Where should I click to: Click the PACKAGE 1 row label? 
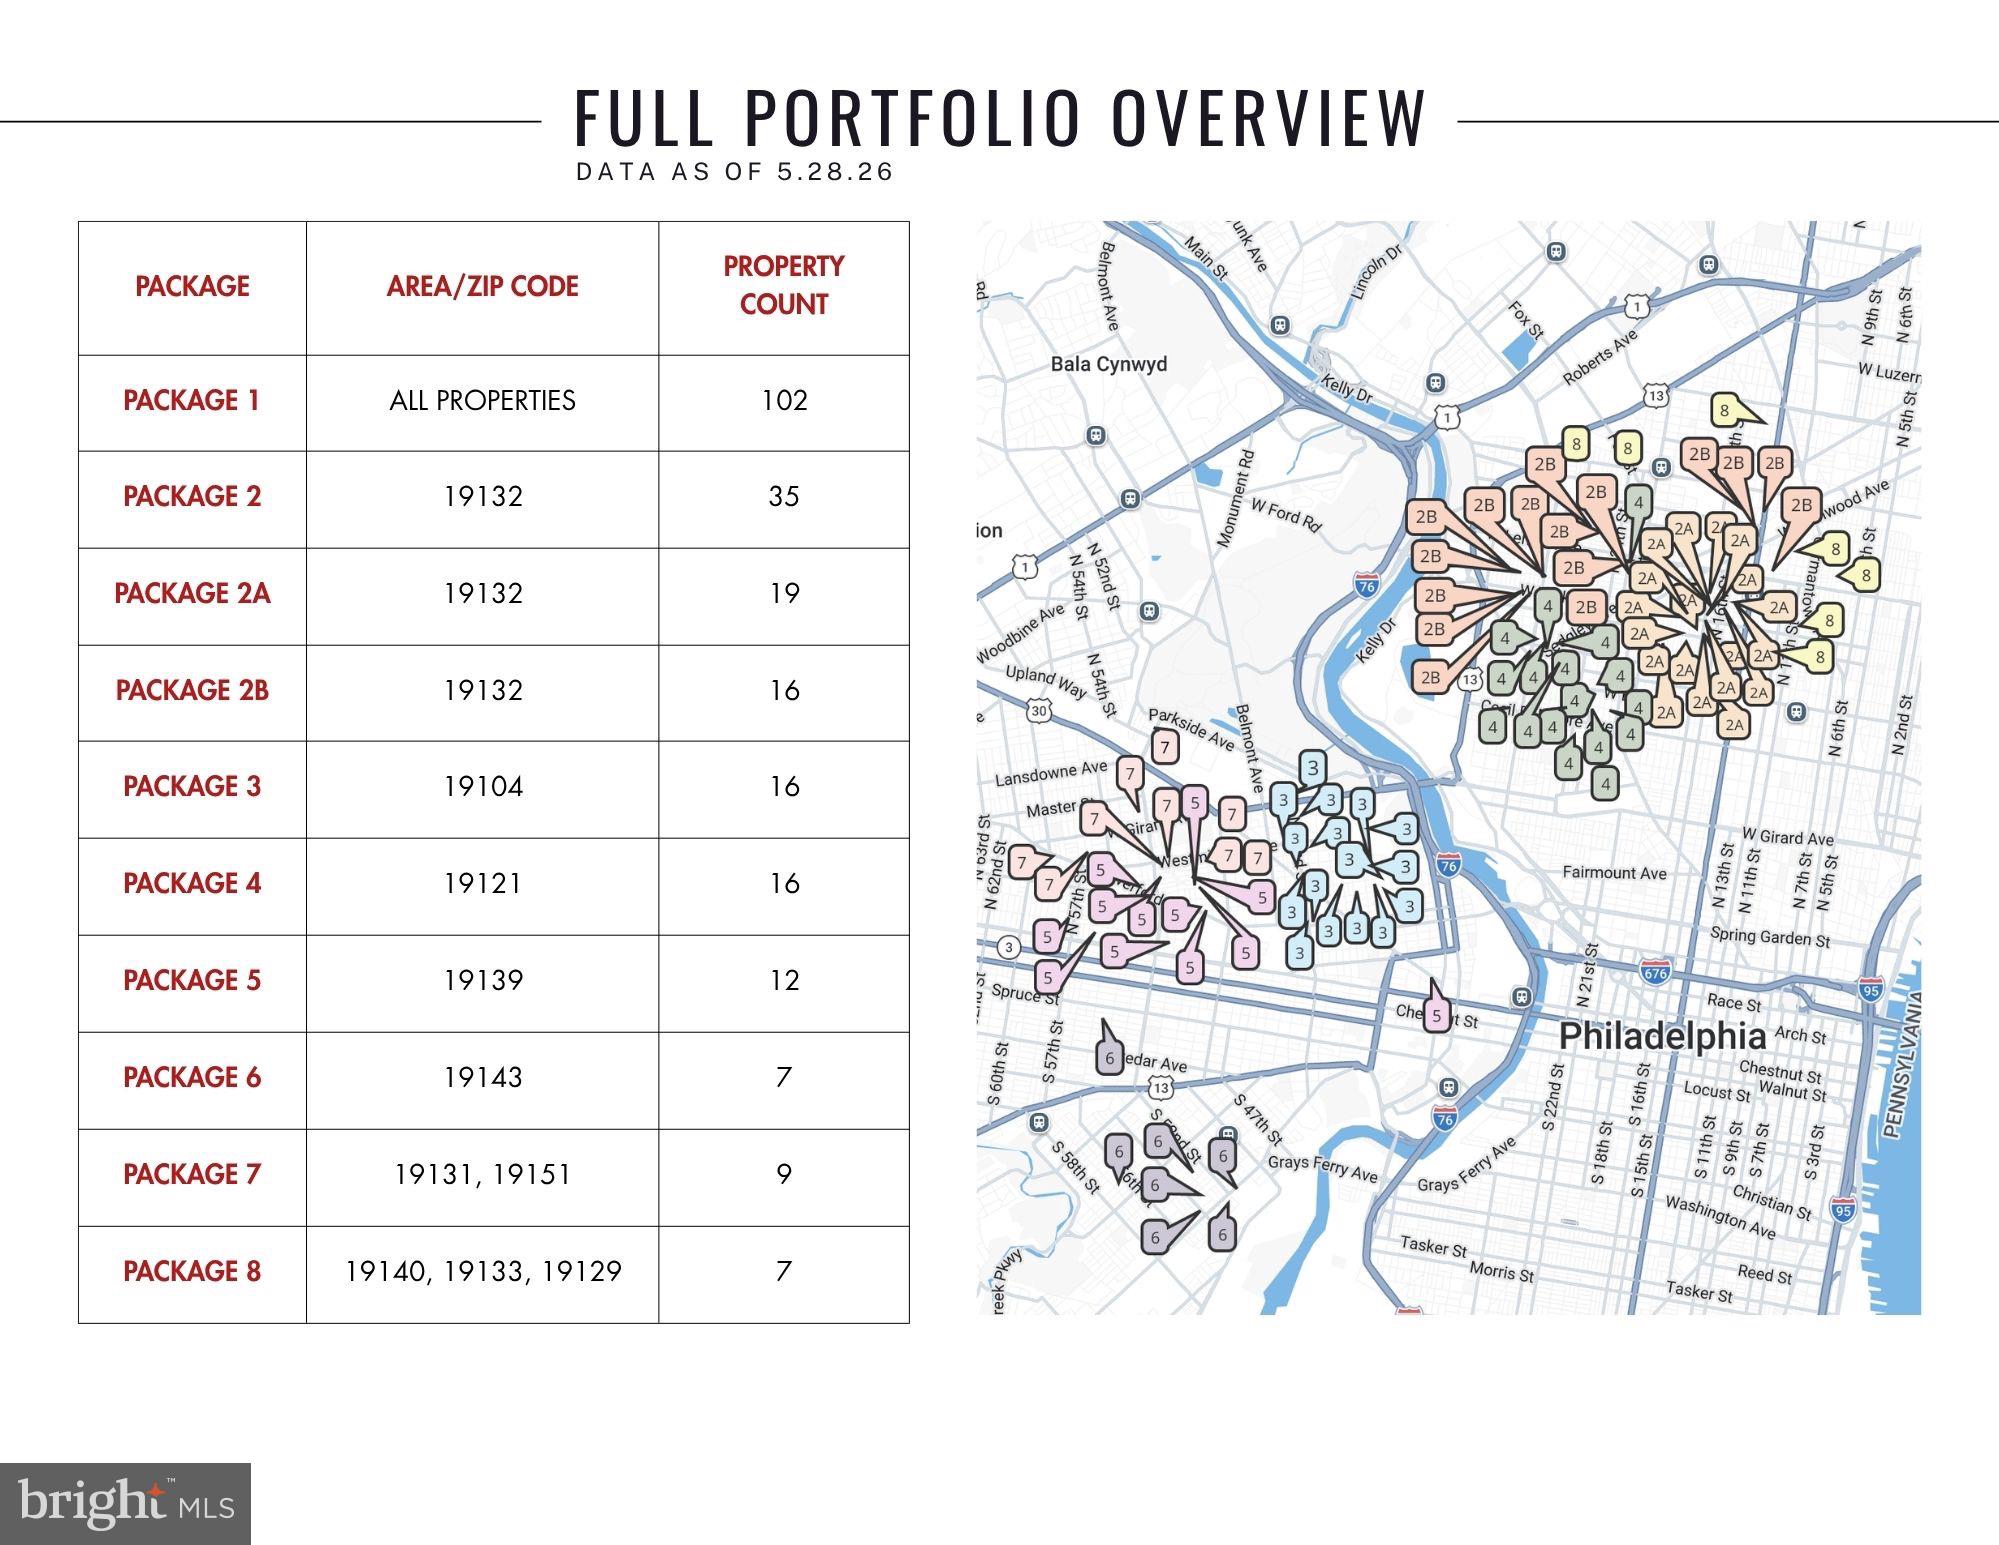pyautogui.click(x=192, y=401)
